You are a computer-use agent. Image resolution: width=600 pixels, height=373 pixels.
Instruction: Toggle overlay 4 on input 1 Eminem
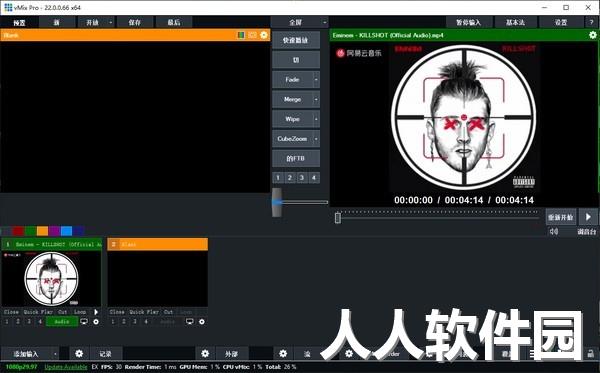pyautogui.click(x=40, y=322)
